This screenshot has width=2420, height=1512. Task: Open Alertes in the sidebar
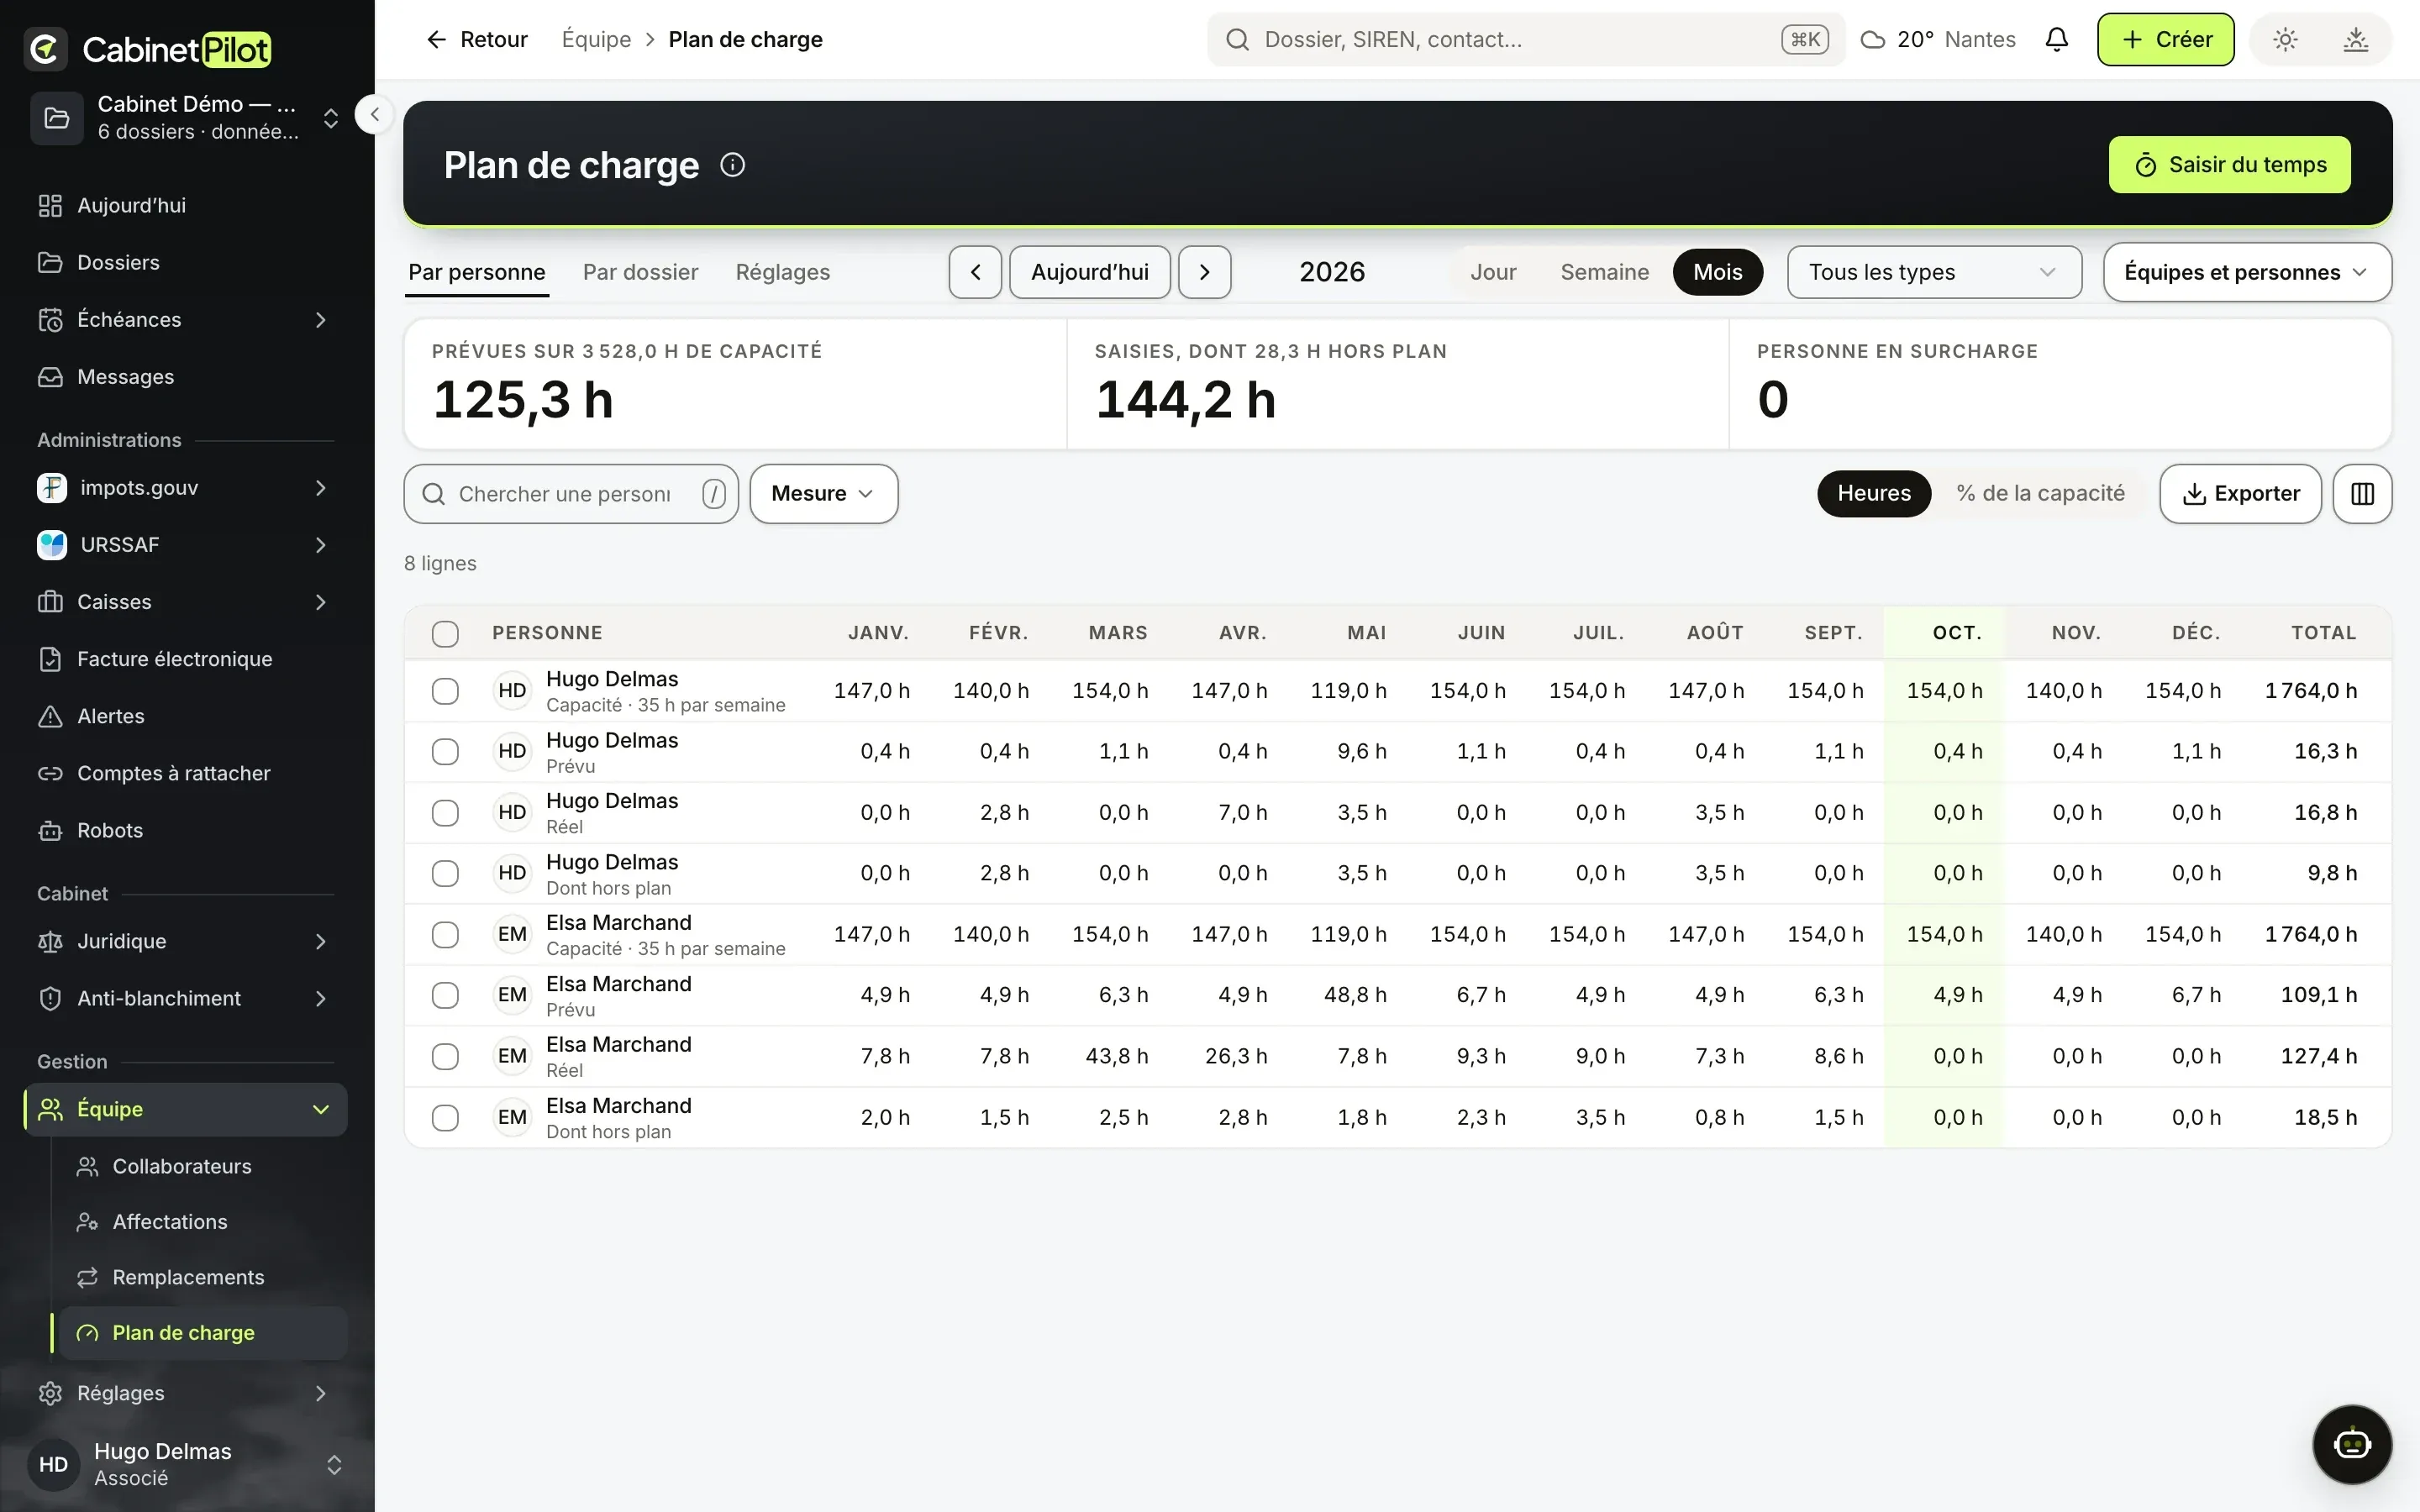coord(186,716)
